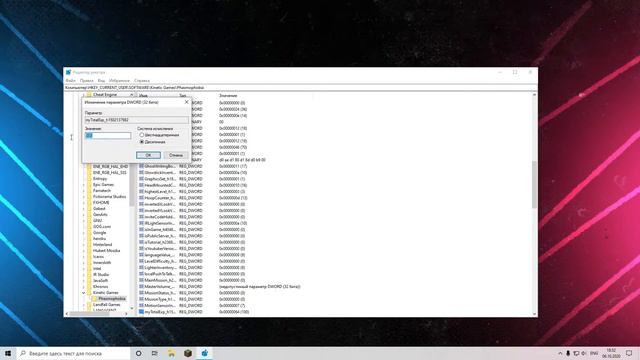Click the HoopCounter value icon
Image resolution: width=640 pixels, height=360 pixels.
click(141, 198)
